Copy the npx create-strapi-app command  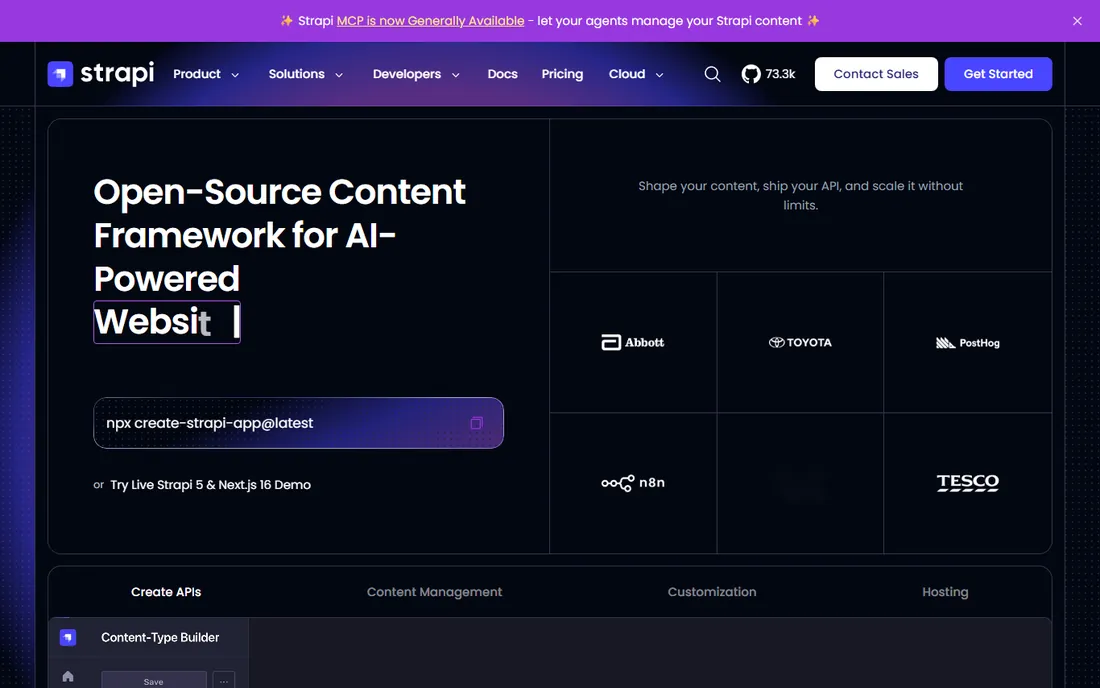click(x=476, y=423)
